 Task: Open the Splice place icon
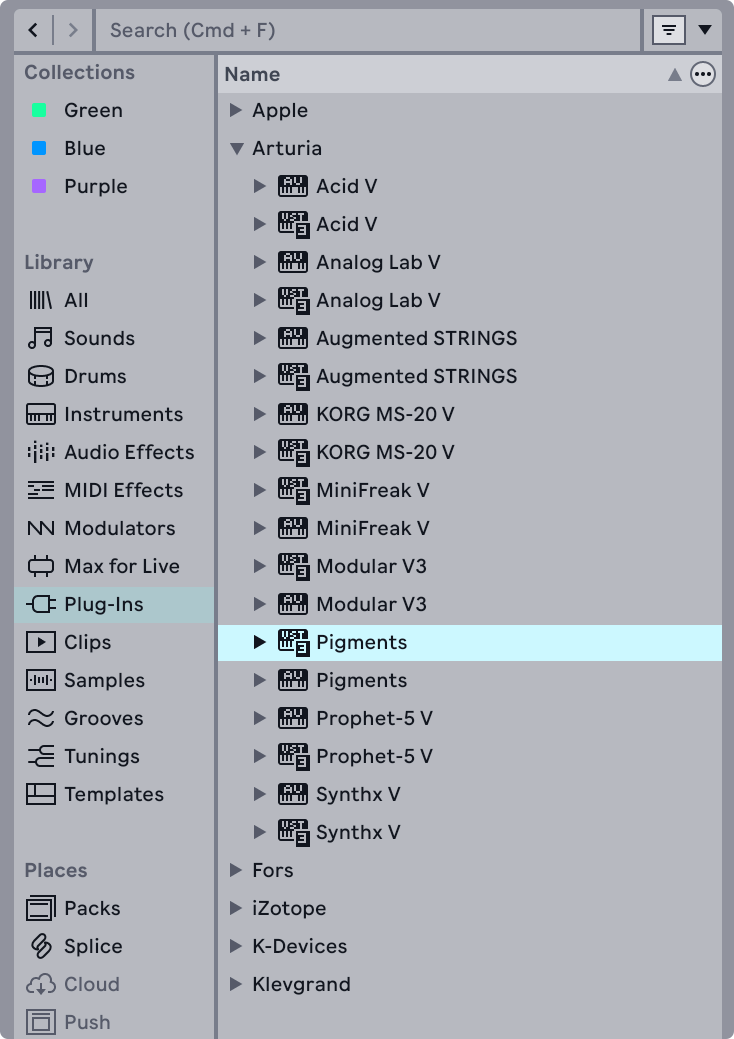pyautogui.click(x=40, y=946)
